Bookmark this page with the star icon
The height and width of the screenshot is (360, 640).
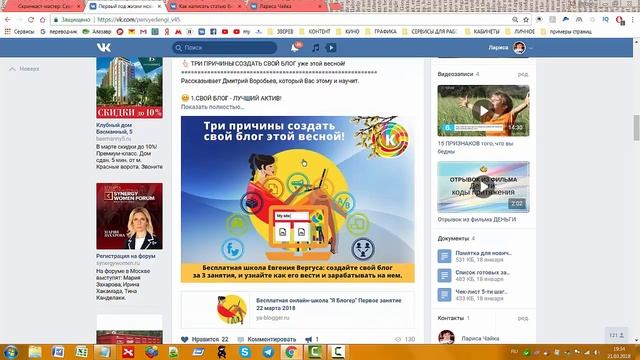[x=526, y=20]
